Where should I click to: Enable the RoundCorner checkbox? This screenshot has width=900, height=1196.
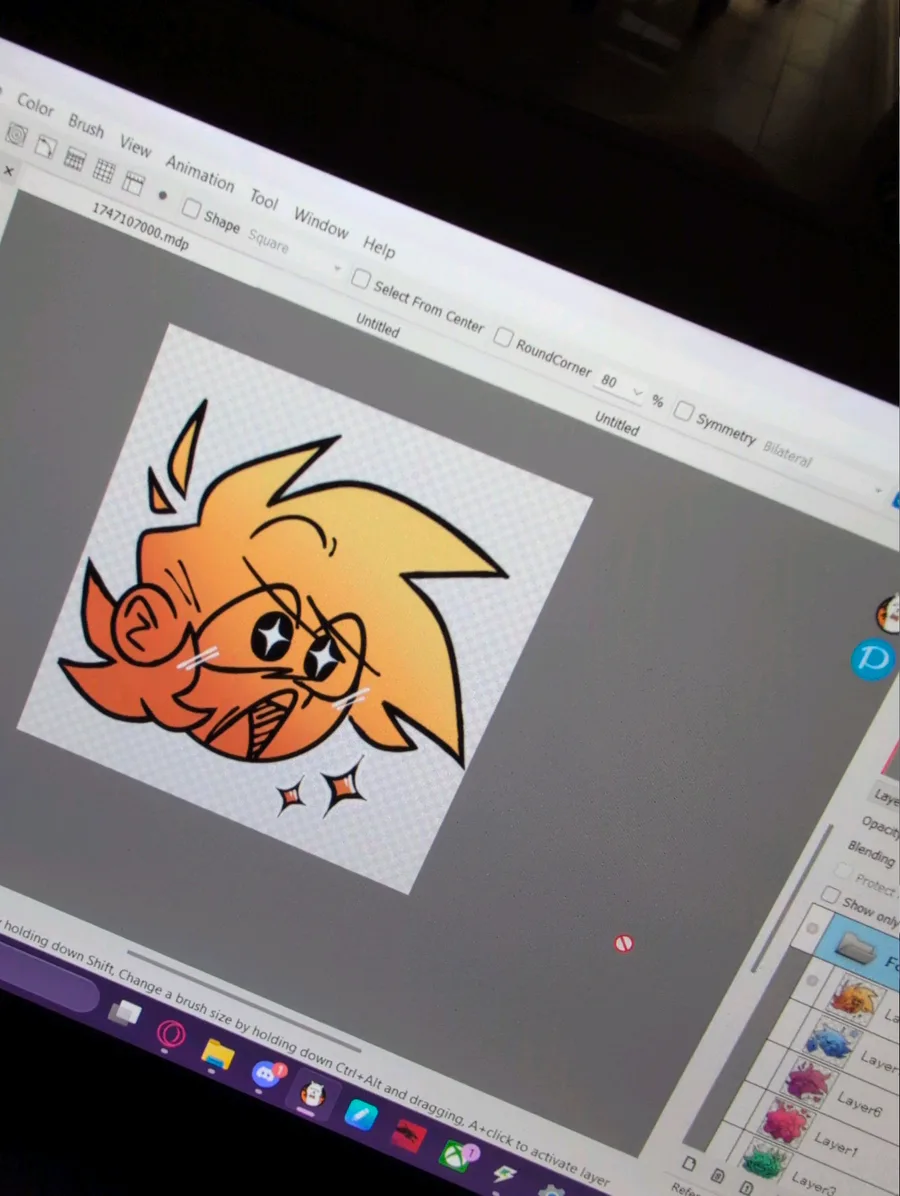pos(503,337)
